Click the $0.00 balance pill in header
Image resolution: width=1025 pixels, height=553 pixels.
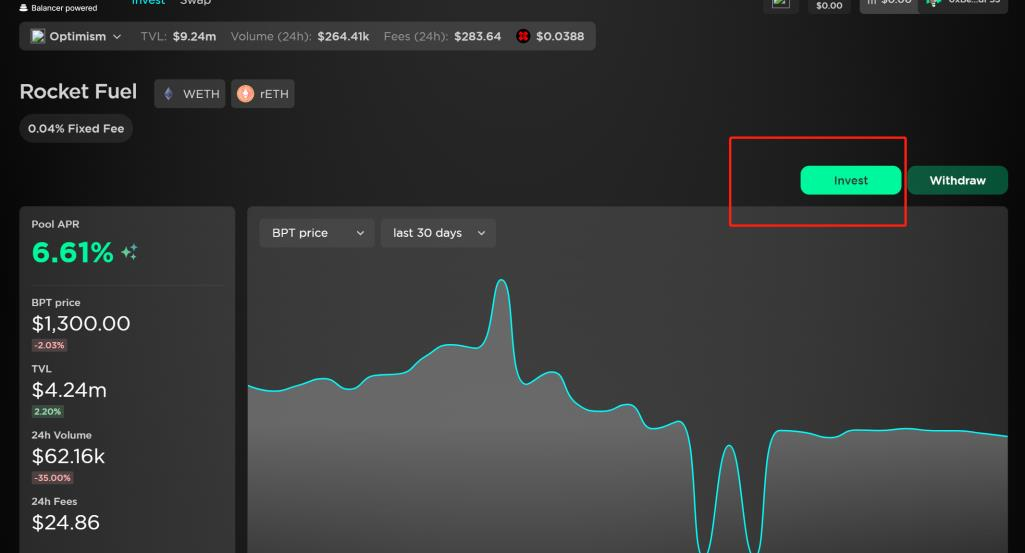[x=829, y=5]
